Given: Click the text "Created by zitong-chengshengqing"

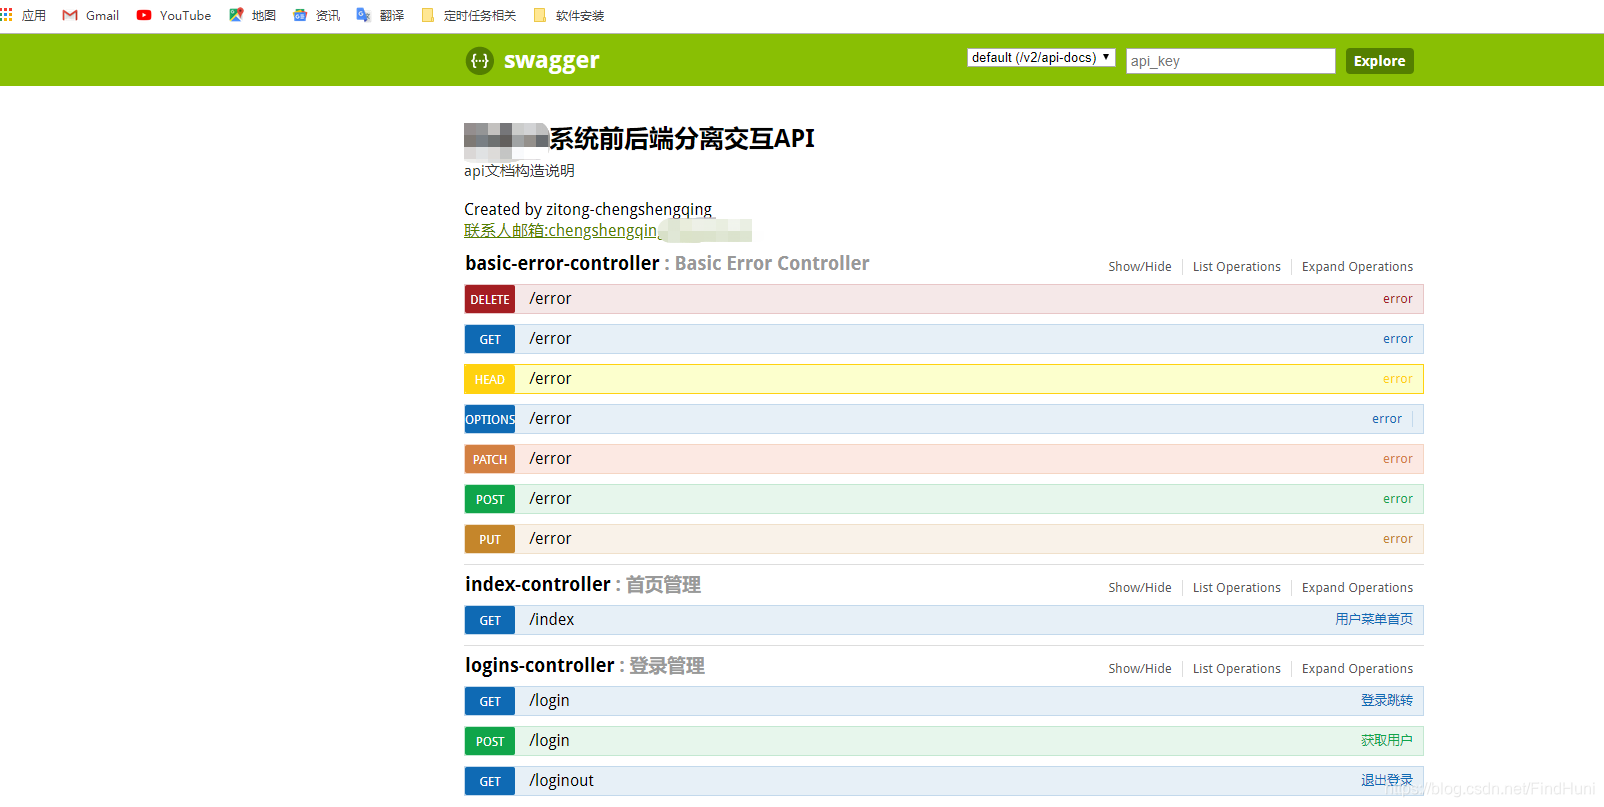Looking at the screenshot, I should coord(588,209).
